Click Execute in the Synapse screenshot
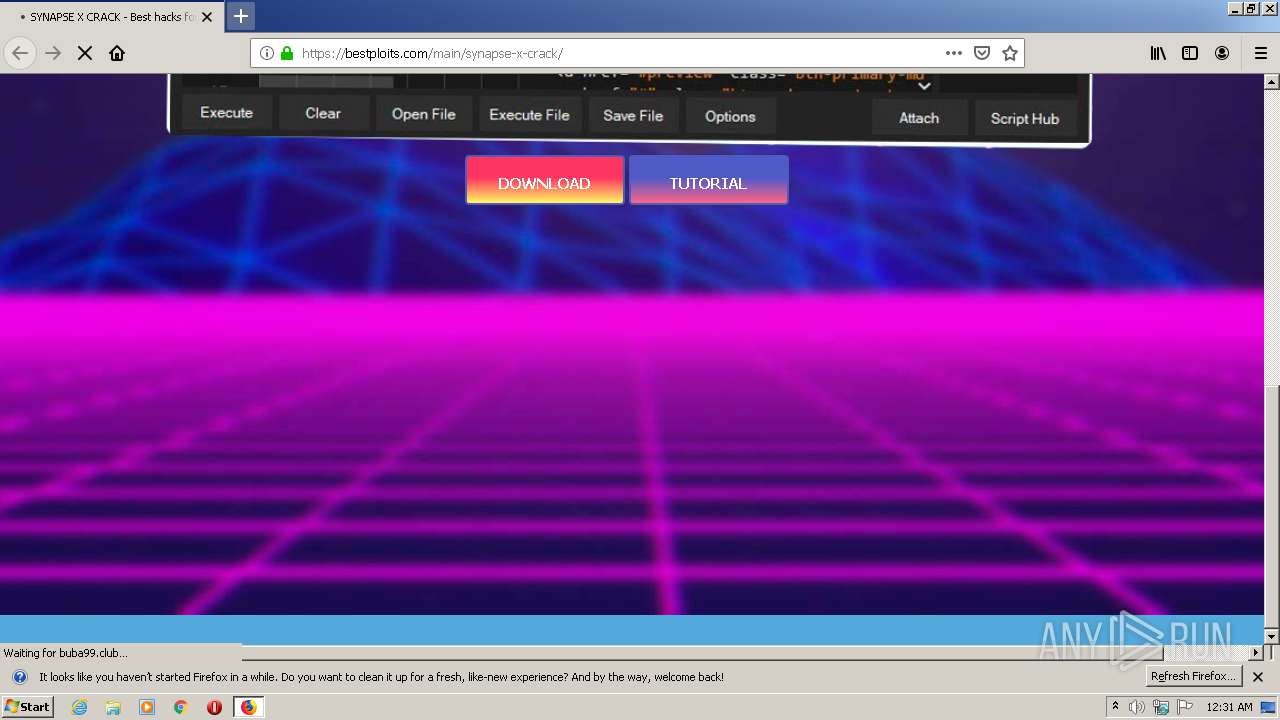 226,112
